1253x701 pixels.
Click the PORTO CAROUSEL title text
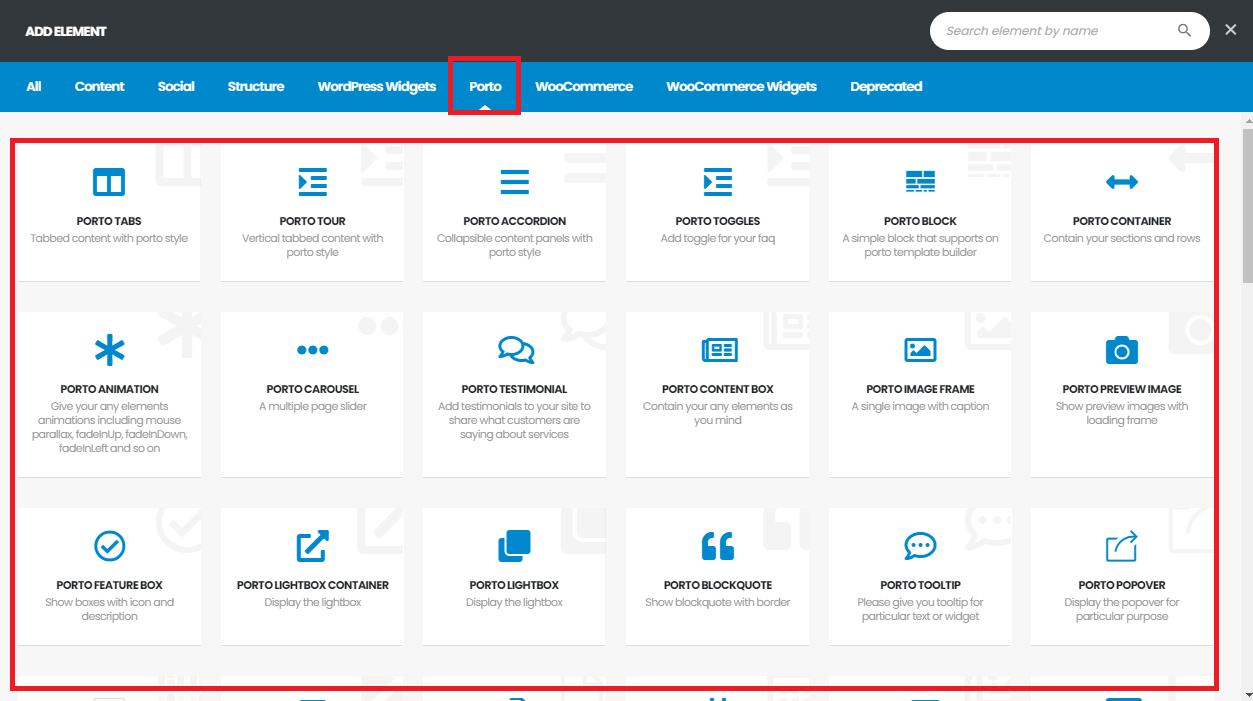click(x=312, y=389)
